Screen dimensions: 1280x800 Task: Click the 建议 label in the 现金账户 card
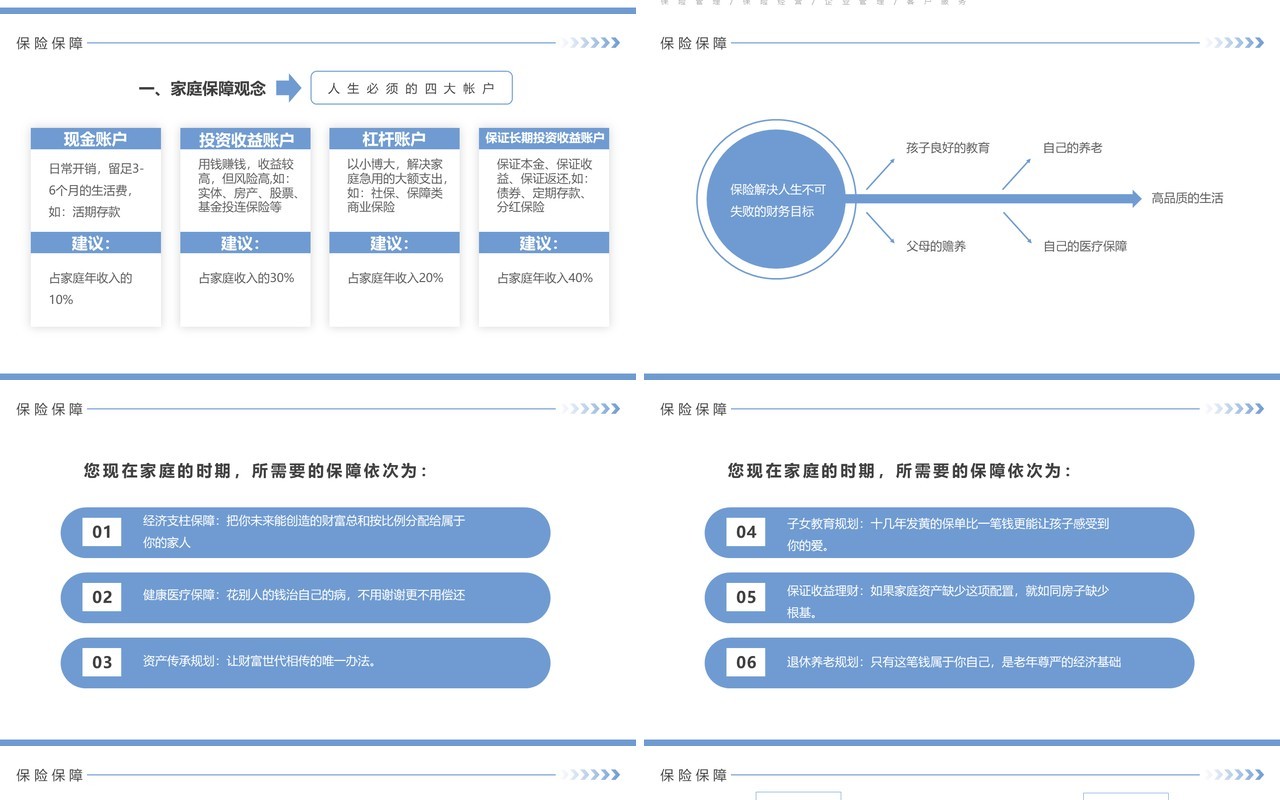click(x=96, y=243)
